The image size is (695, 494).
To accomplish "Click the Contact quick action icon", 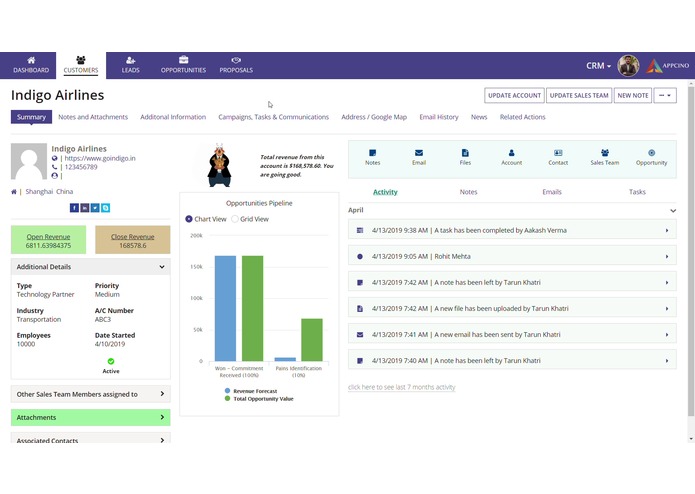I will click(558, 153).
